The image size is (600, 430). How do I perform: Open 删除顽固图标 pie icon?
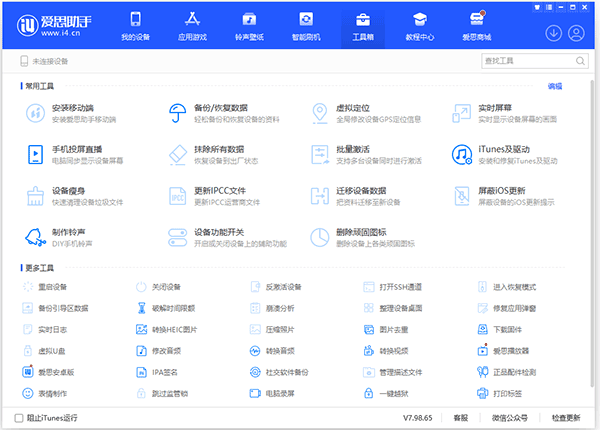(320, 237)
